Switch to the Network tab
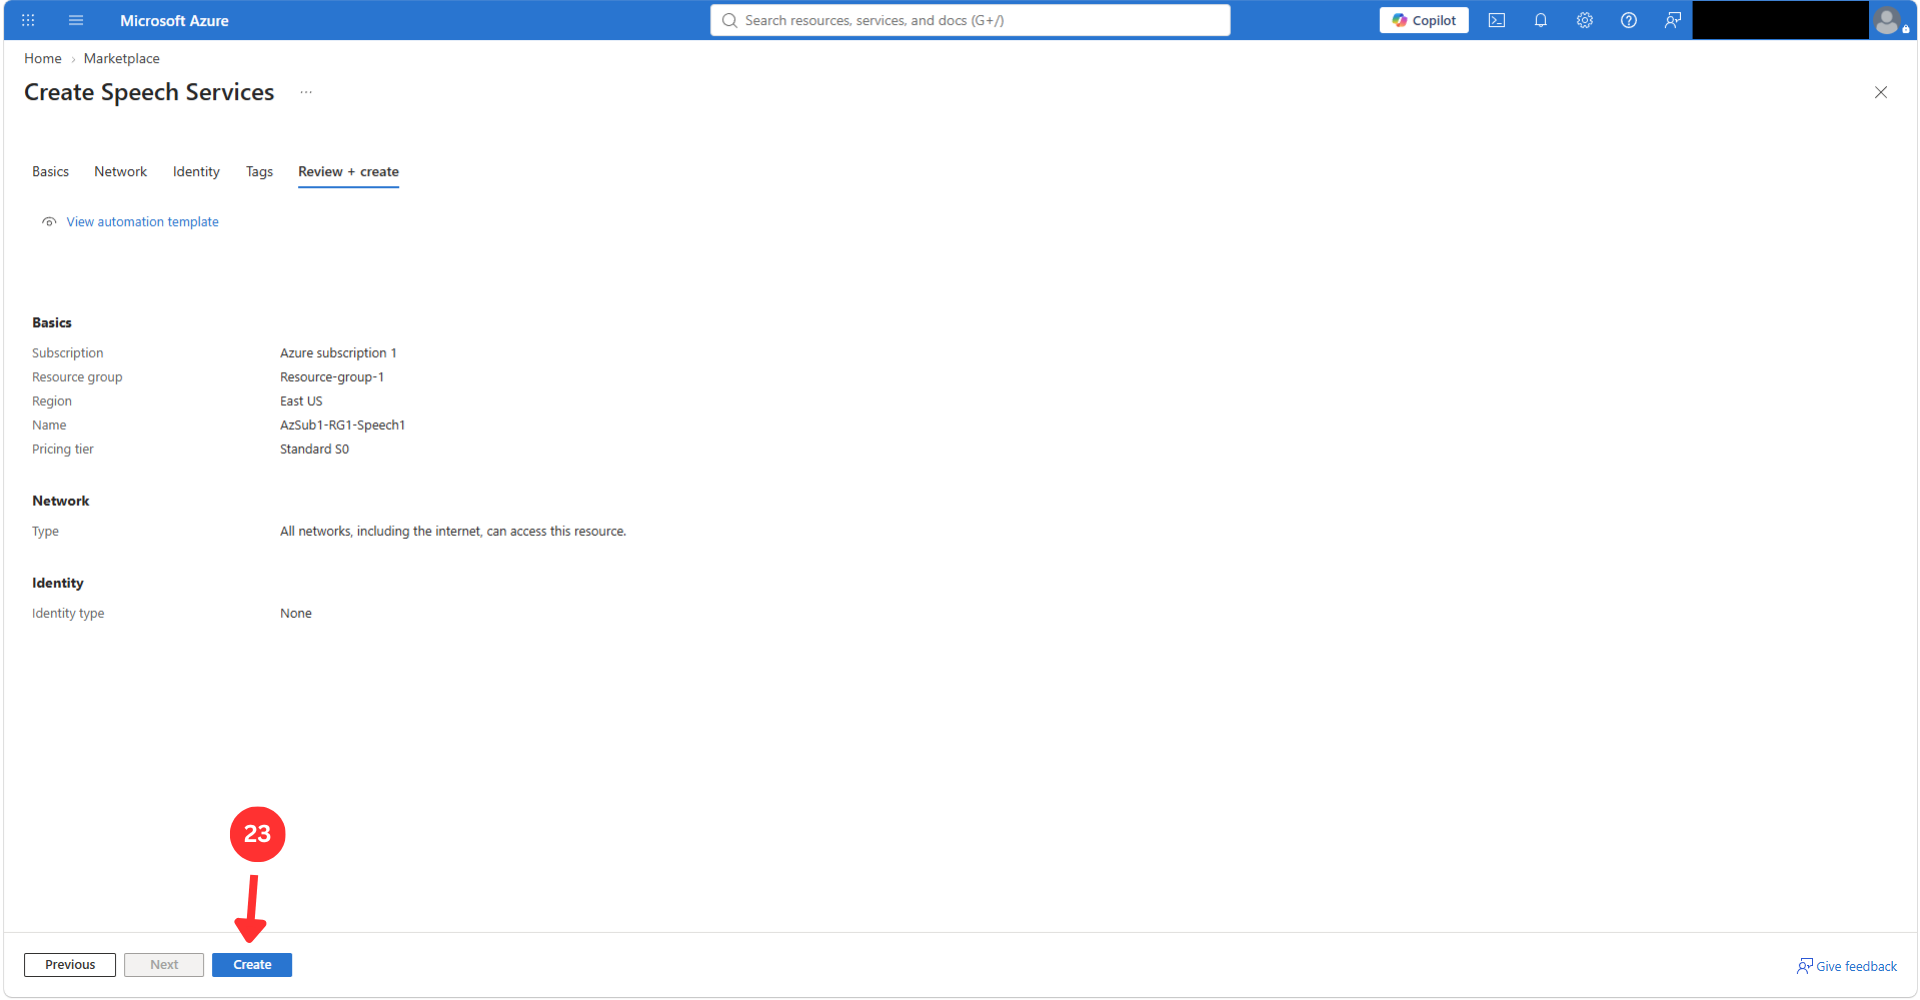1920x1000 pixels. point(121,172)
